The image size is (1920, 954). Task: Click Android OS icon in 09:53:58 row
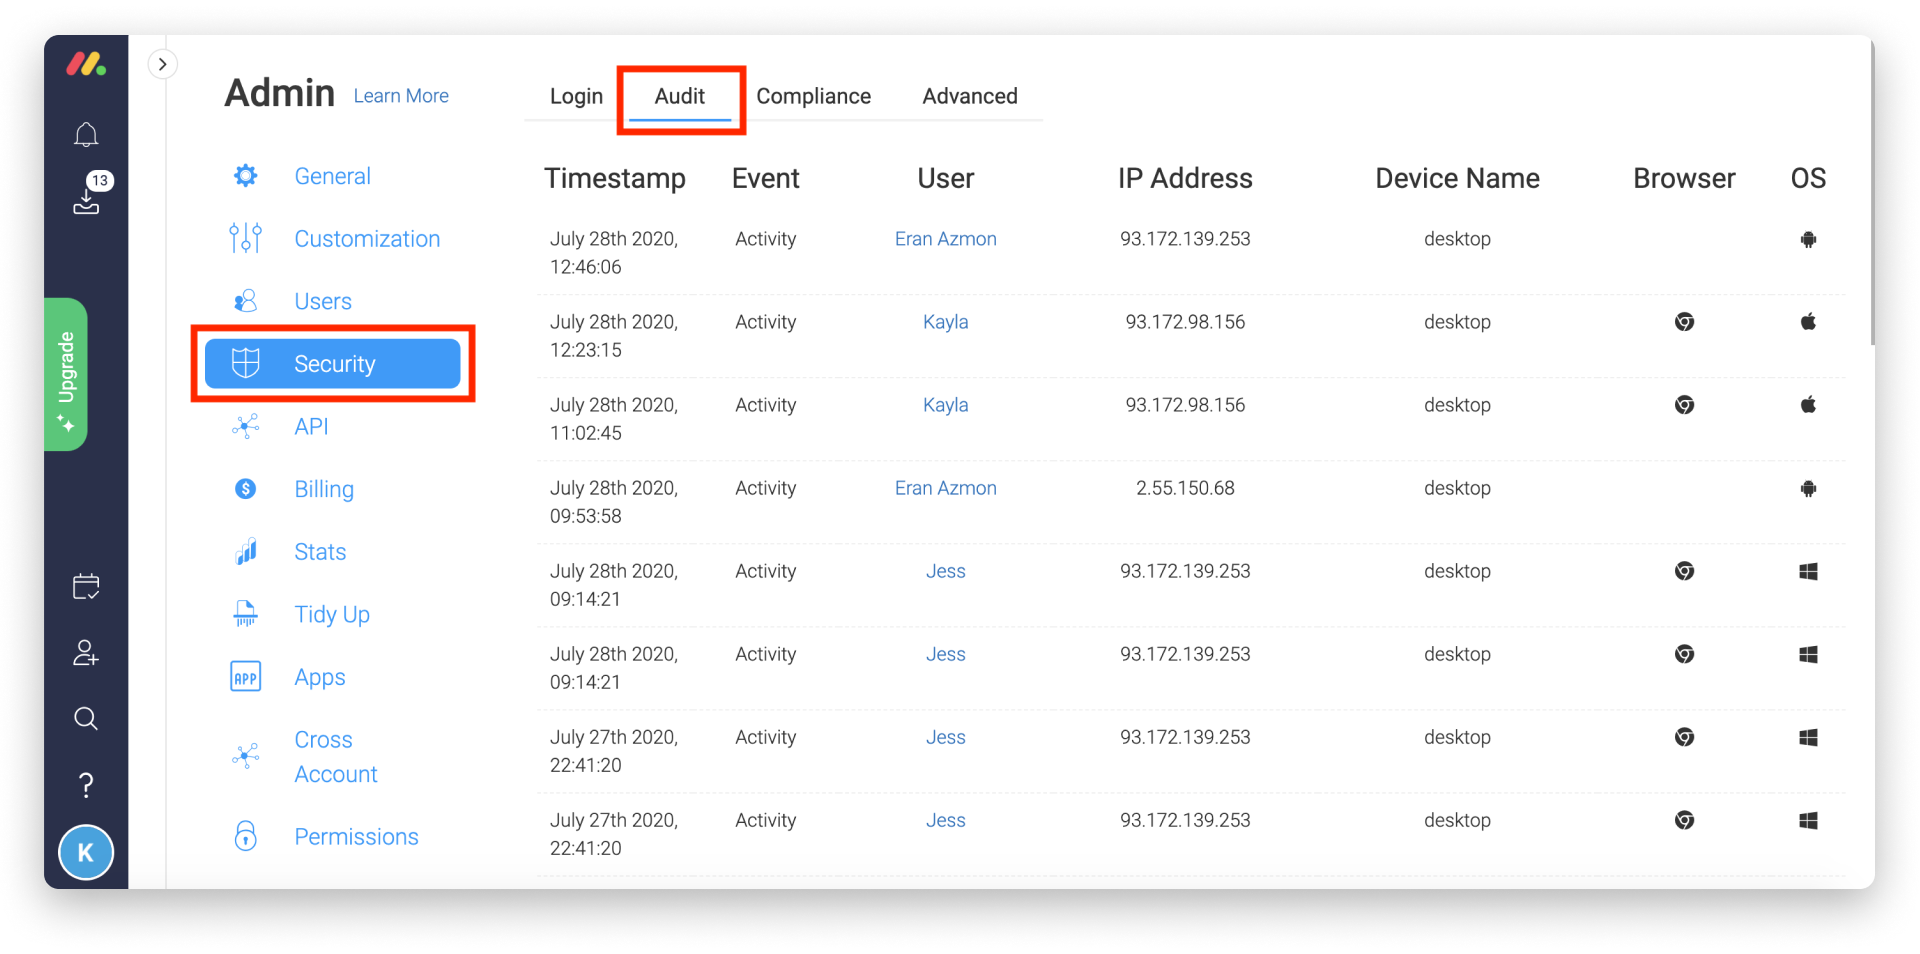pos(1808,488)
